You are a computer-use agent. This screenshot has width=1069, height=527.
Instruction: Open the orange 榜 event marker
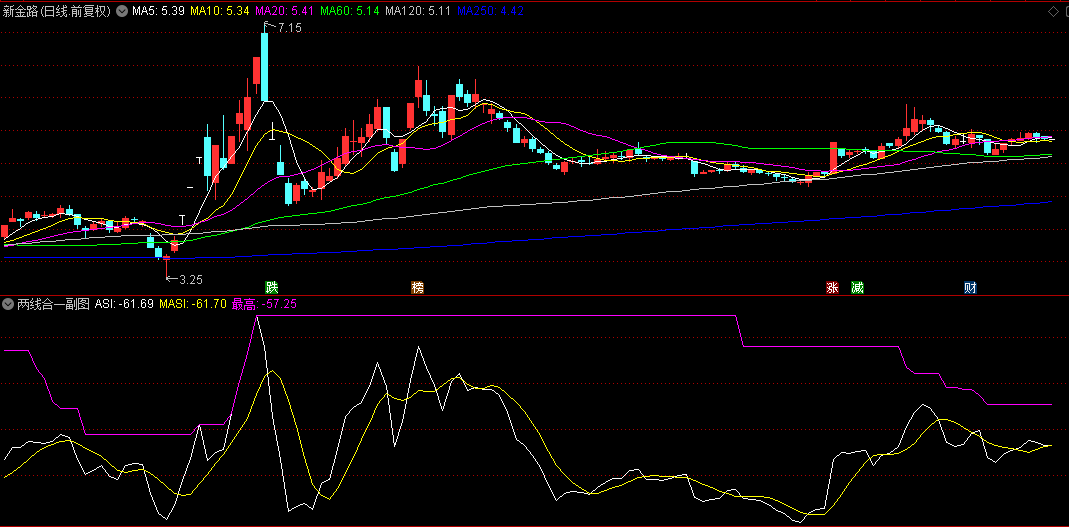pos(417,287)
